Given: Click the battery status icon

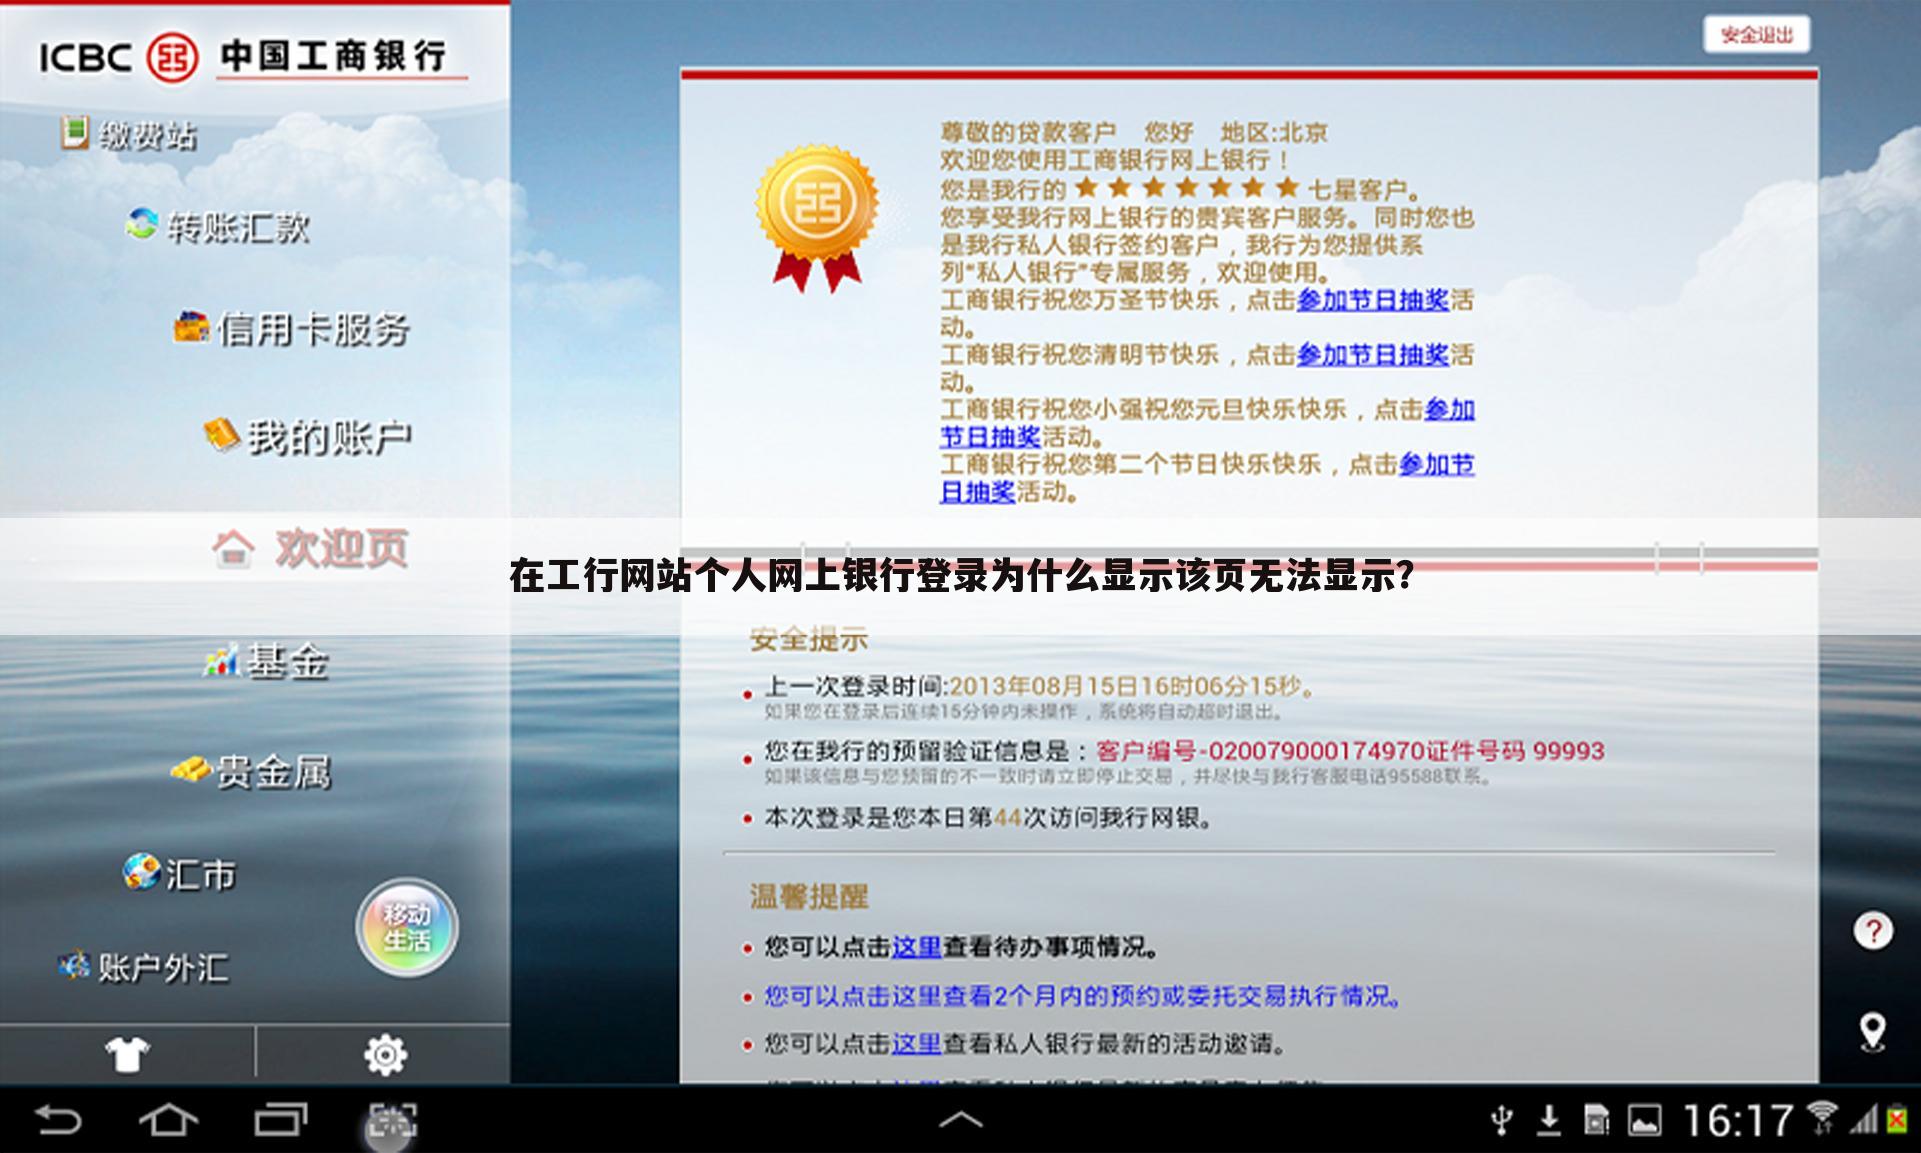Looking at the screenshot, I should pos(1896,1119).
